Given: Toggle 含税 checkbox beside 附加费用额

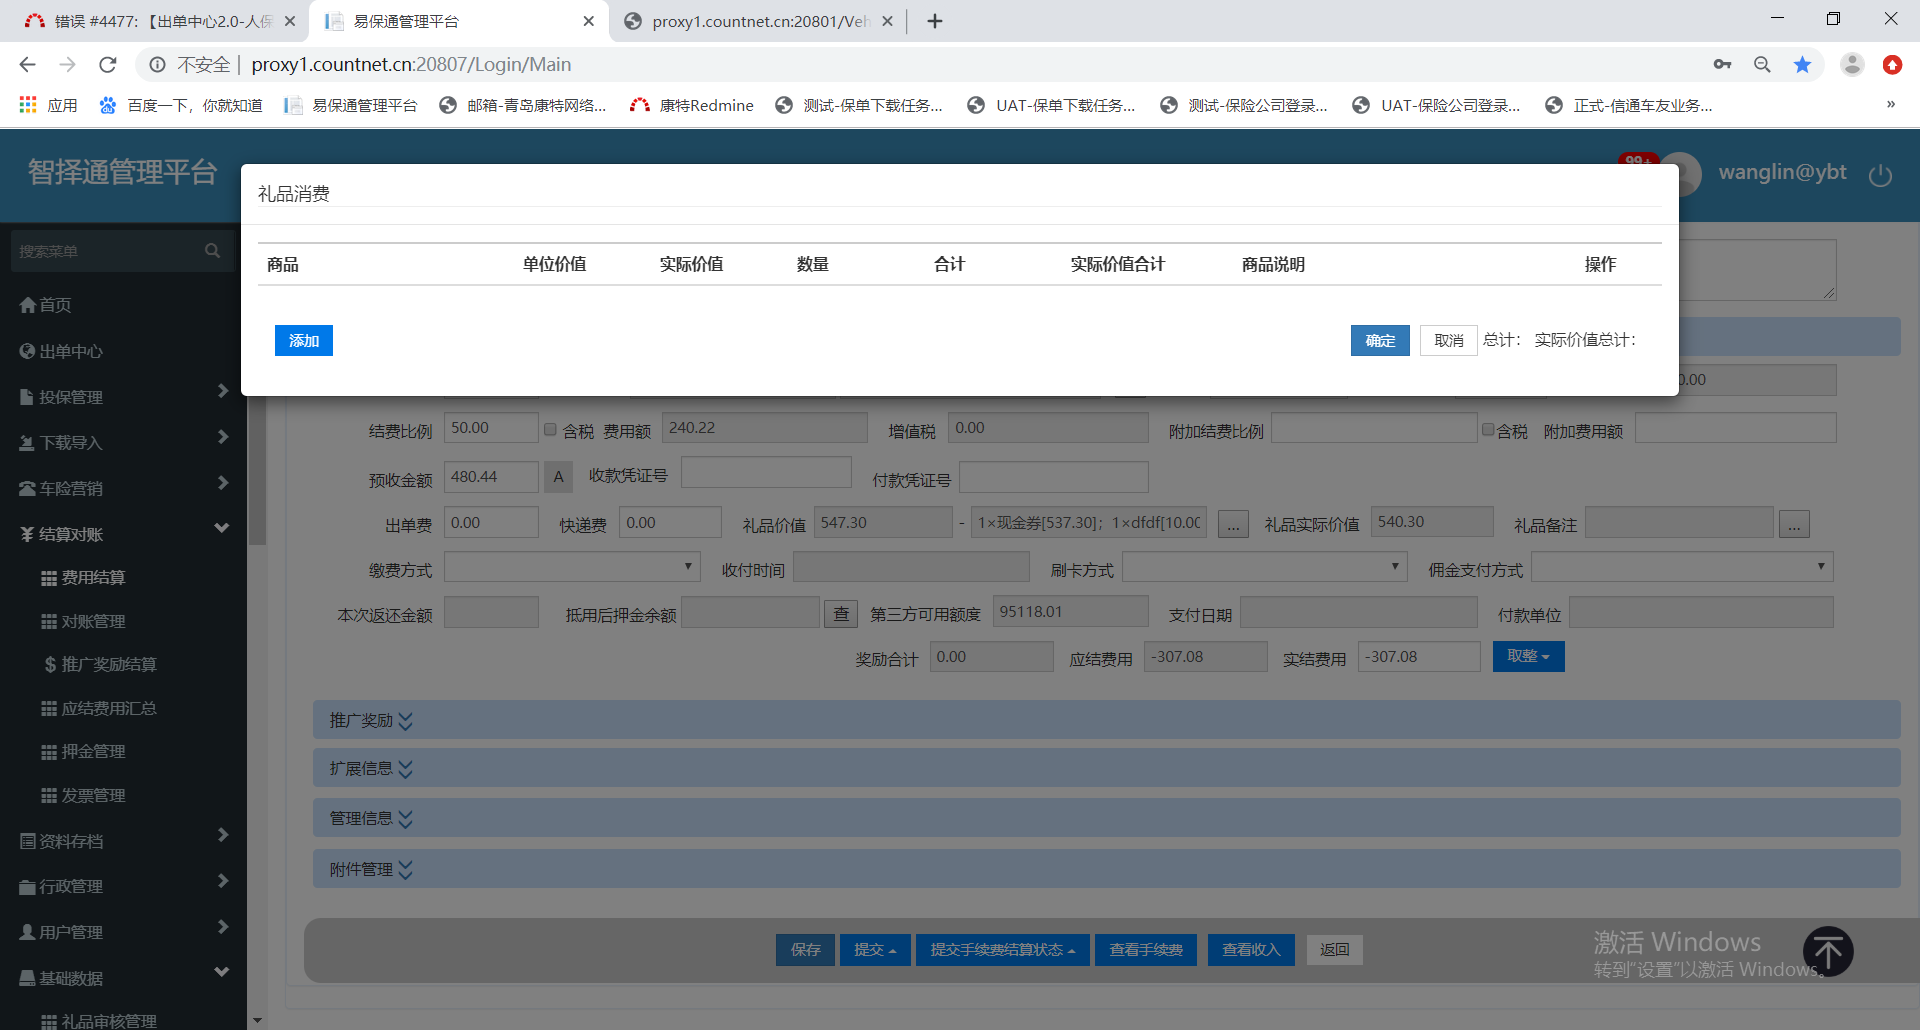Looking at the screenshot, I should [x=1488, y=430].
